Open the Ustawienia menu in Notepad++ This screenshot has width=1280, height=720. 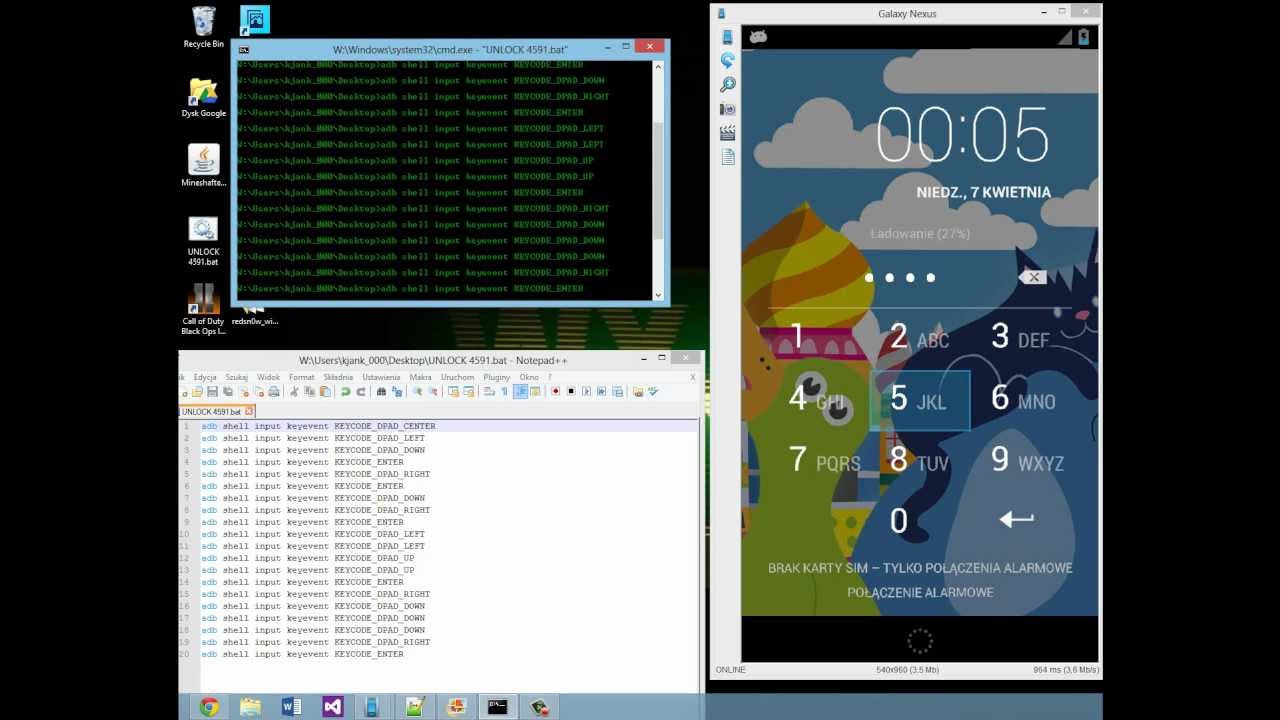pyautogui.click(x=381, y=377)
